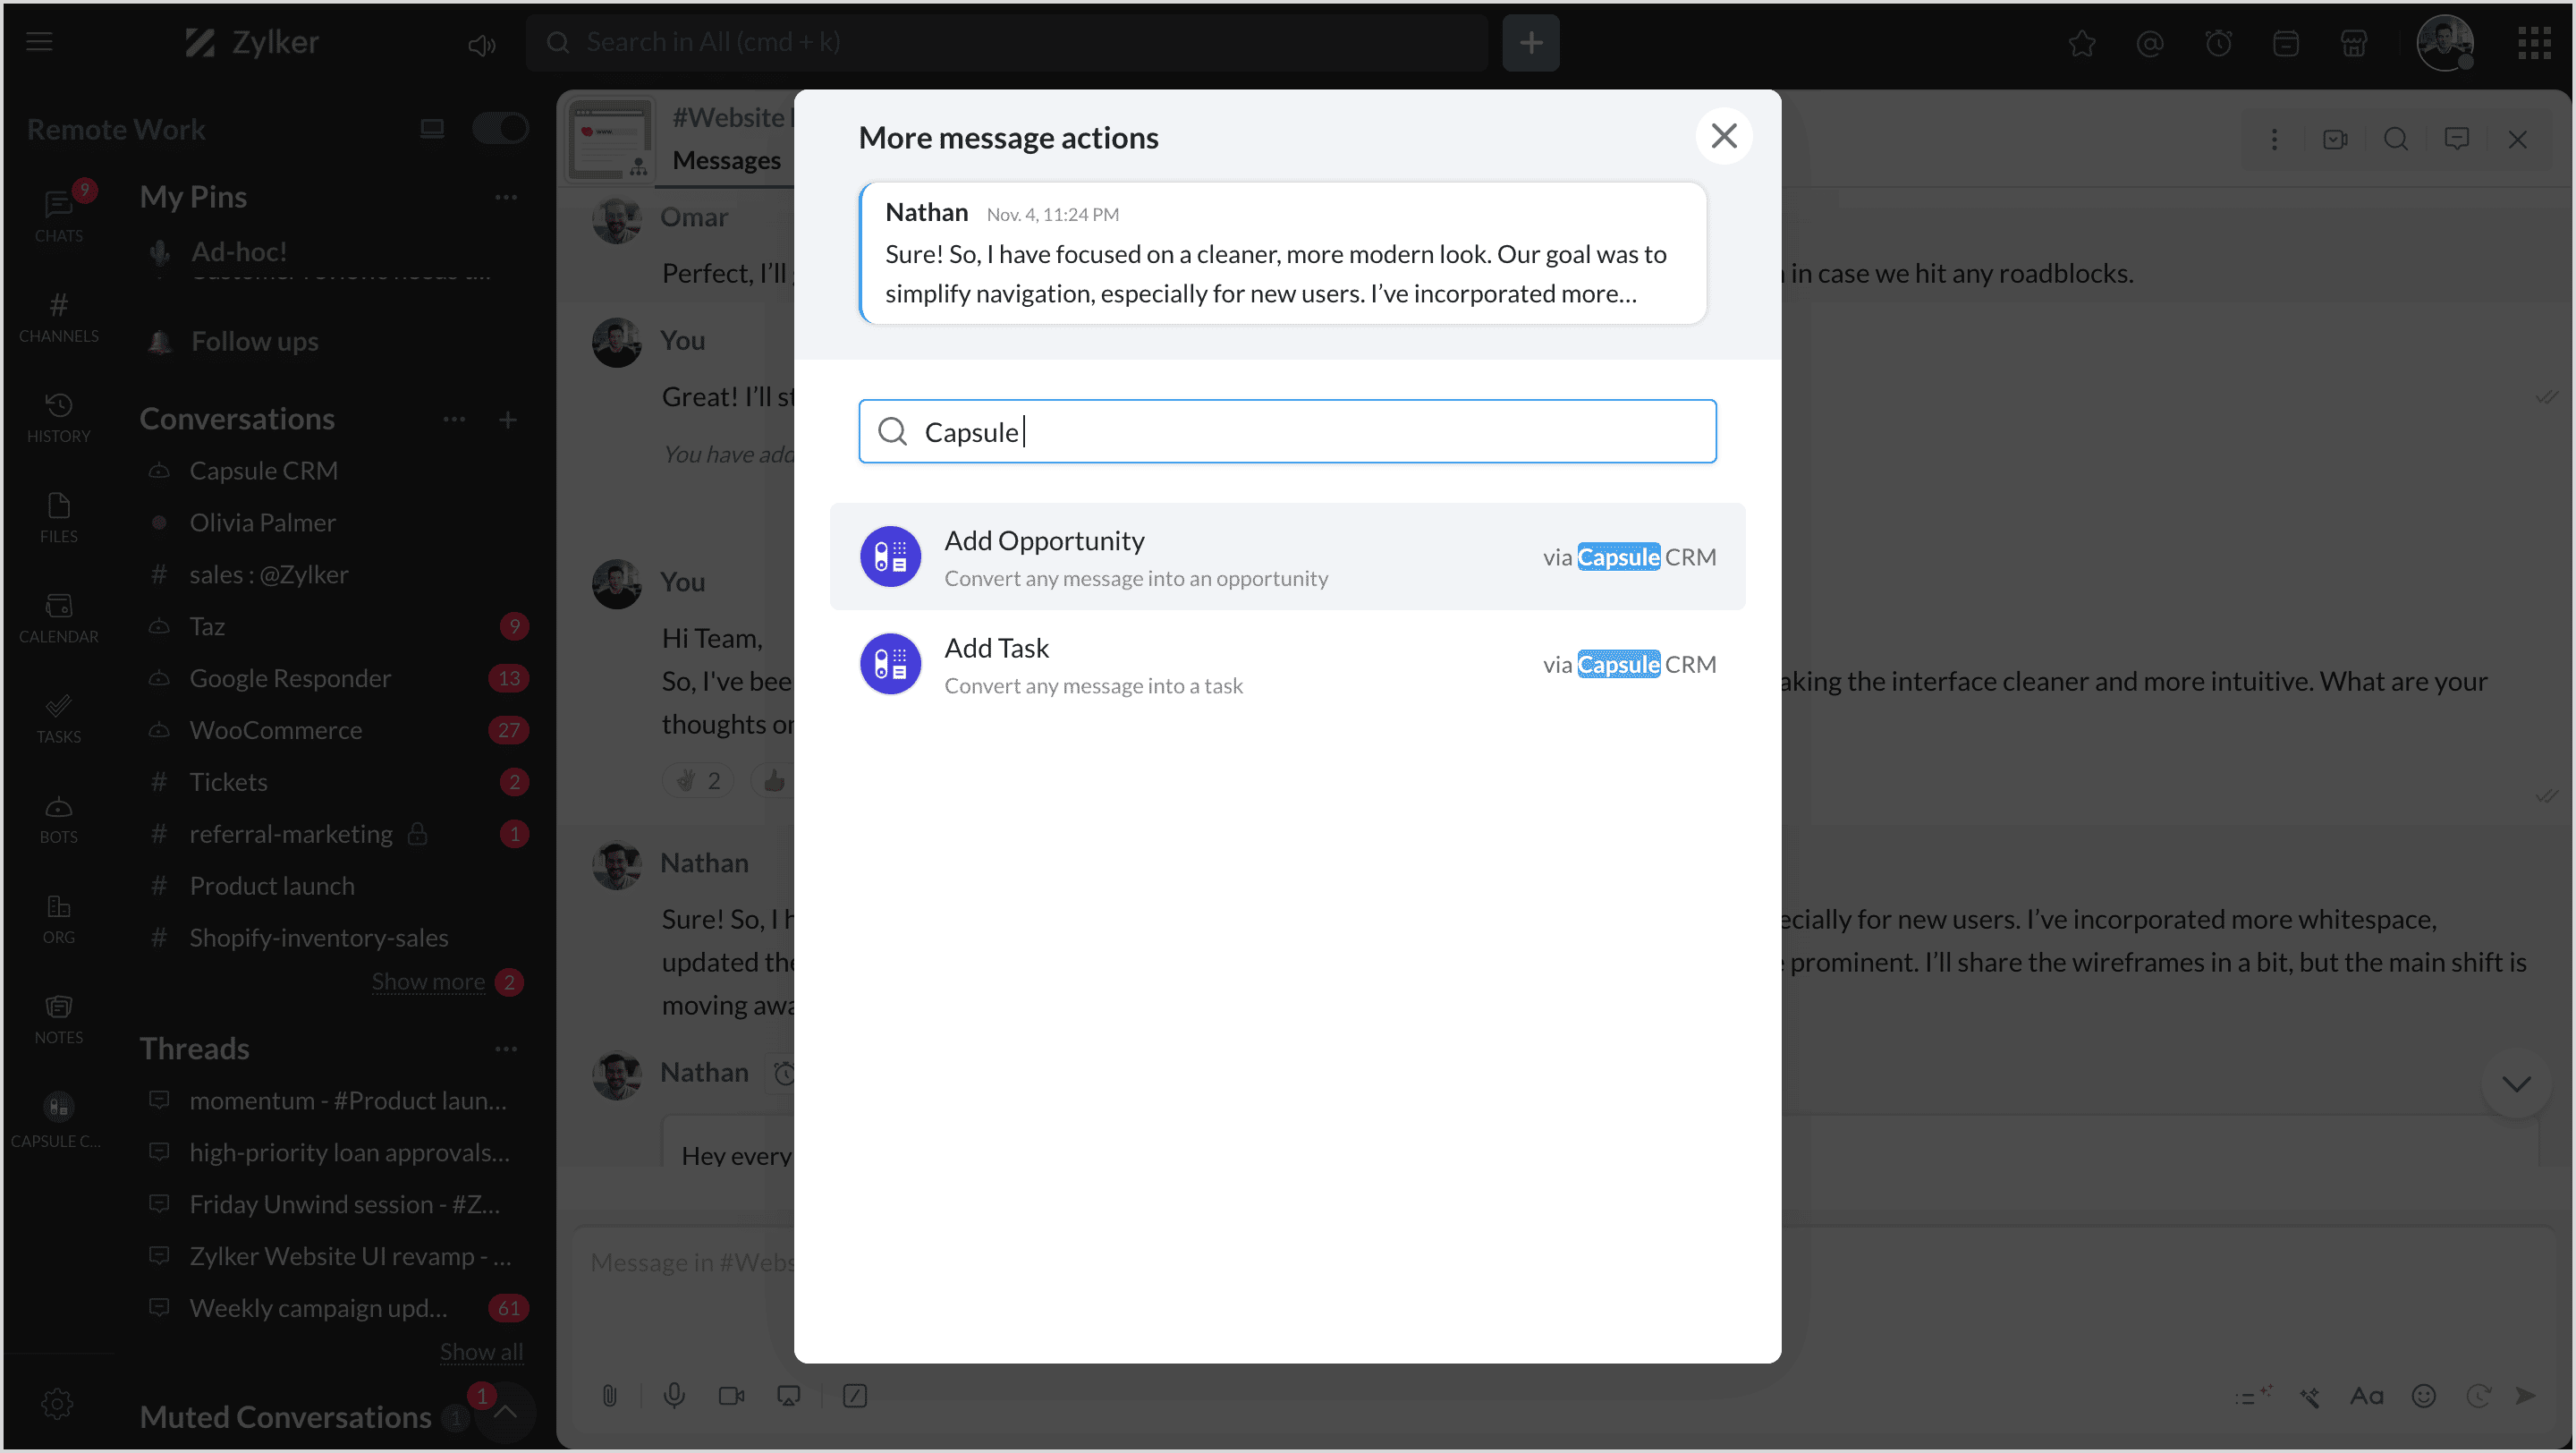The width and height of the screenshot is (2576, 1453).
Task: Expand Show more conversations link
Action: [x=428, y=982]
